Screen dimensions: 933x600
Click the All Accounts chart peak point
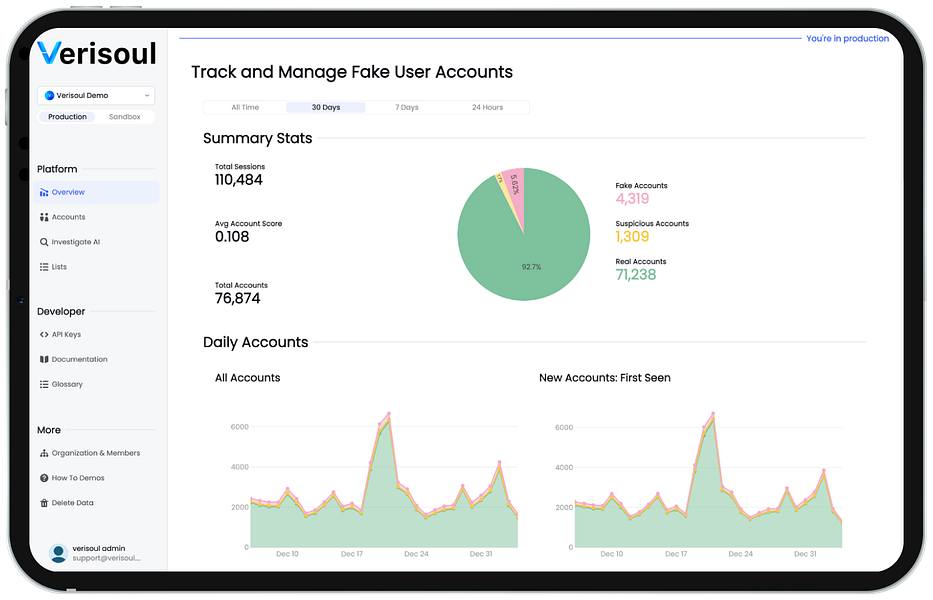pos(389,413)
